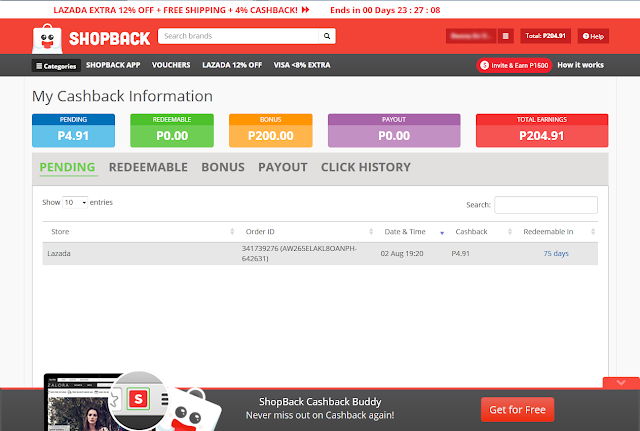Click the Pending P4.91 summary card
Image resolution: width=640 pixels, height=431 pixels.
73,131
